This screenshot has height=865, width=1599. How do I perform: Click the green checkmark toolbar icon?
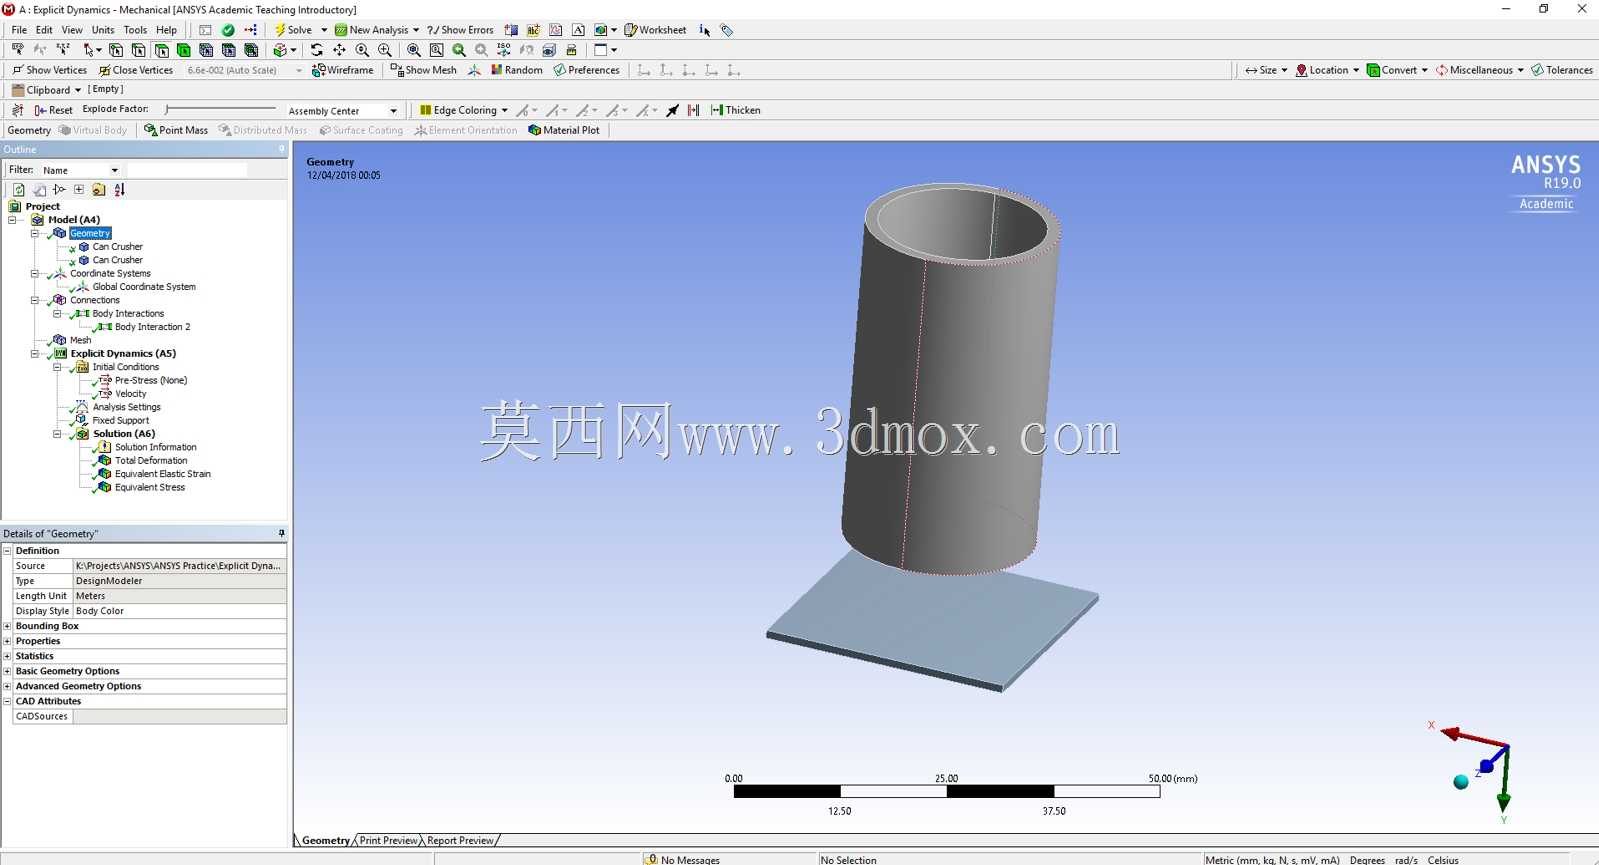point(228,30)
